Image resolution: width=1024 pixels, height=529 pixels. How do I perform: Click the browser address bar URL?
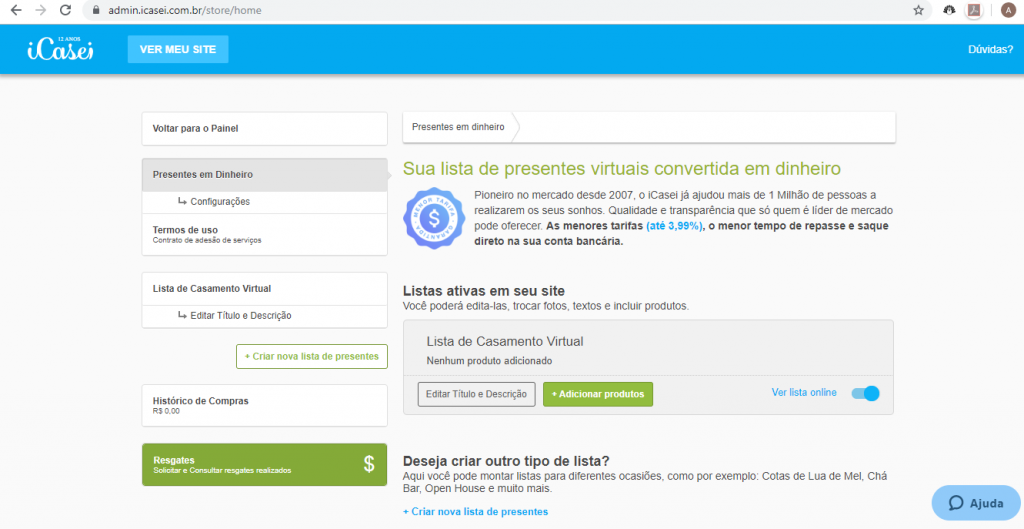click(x=185, y=10)
